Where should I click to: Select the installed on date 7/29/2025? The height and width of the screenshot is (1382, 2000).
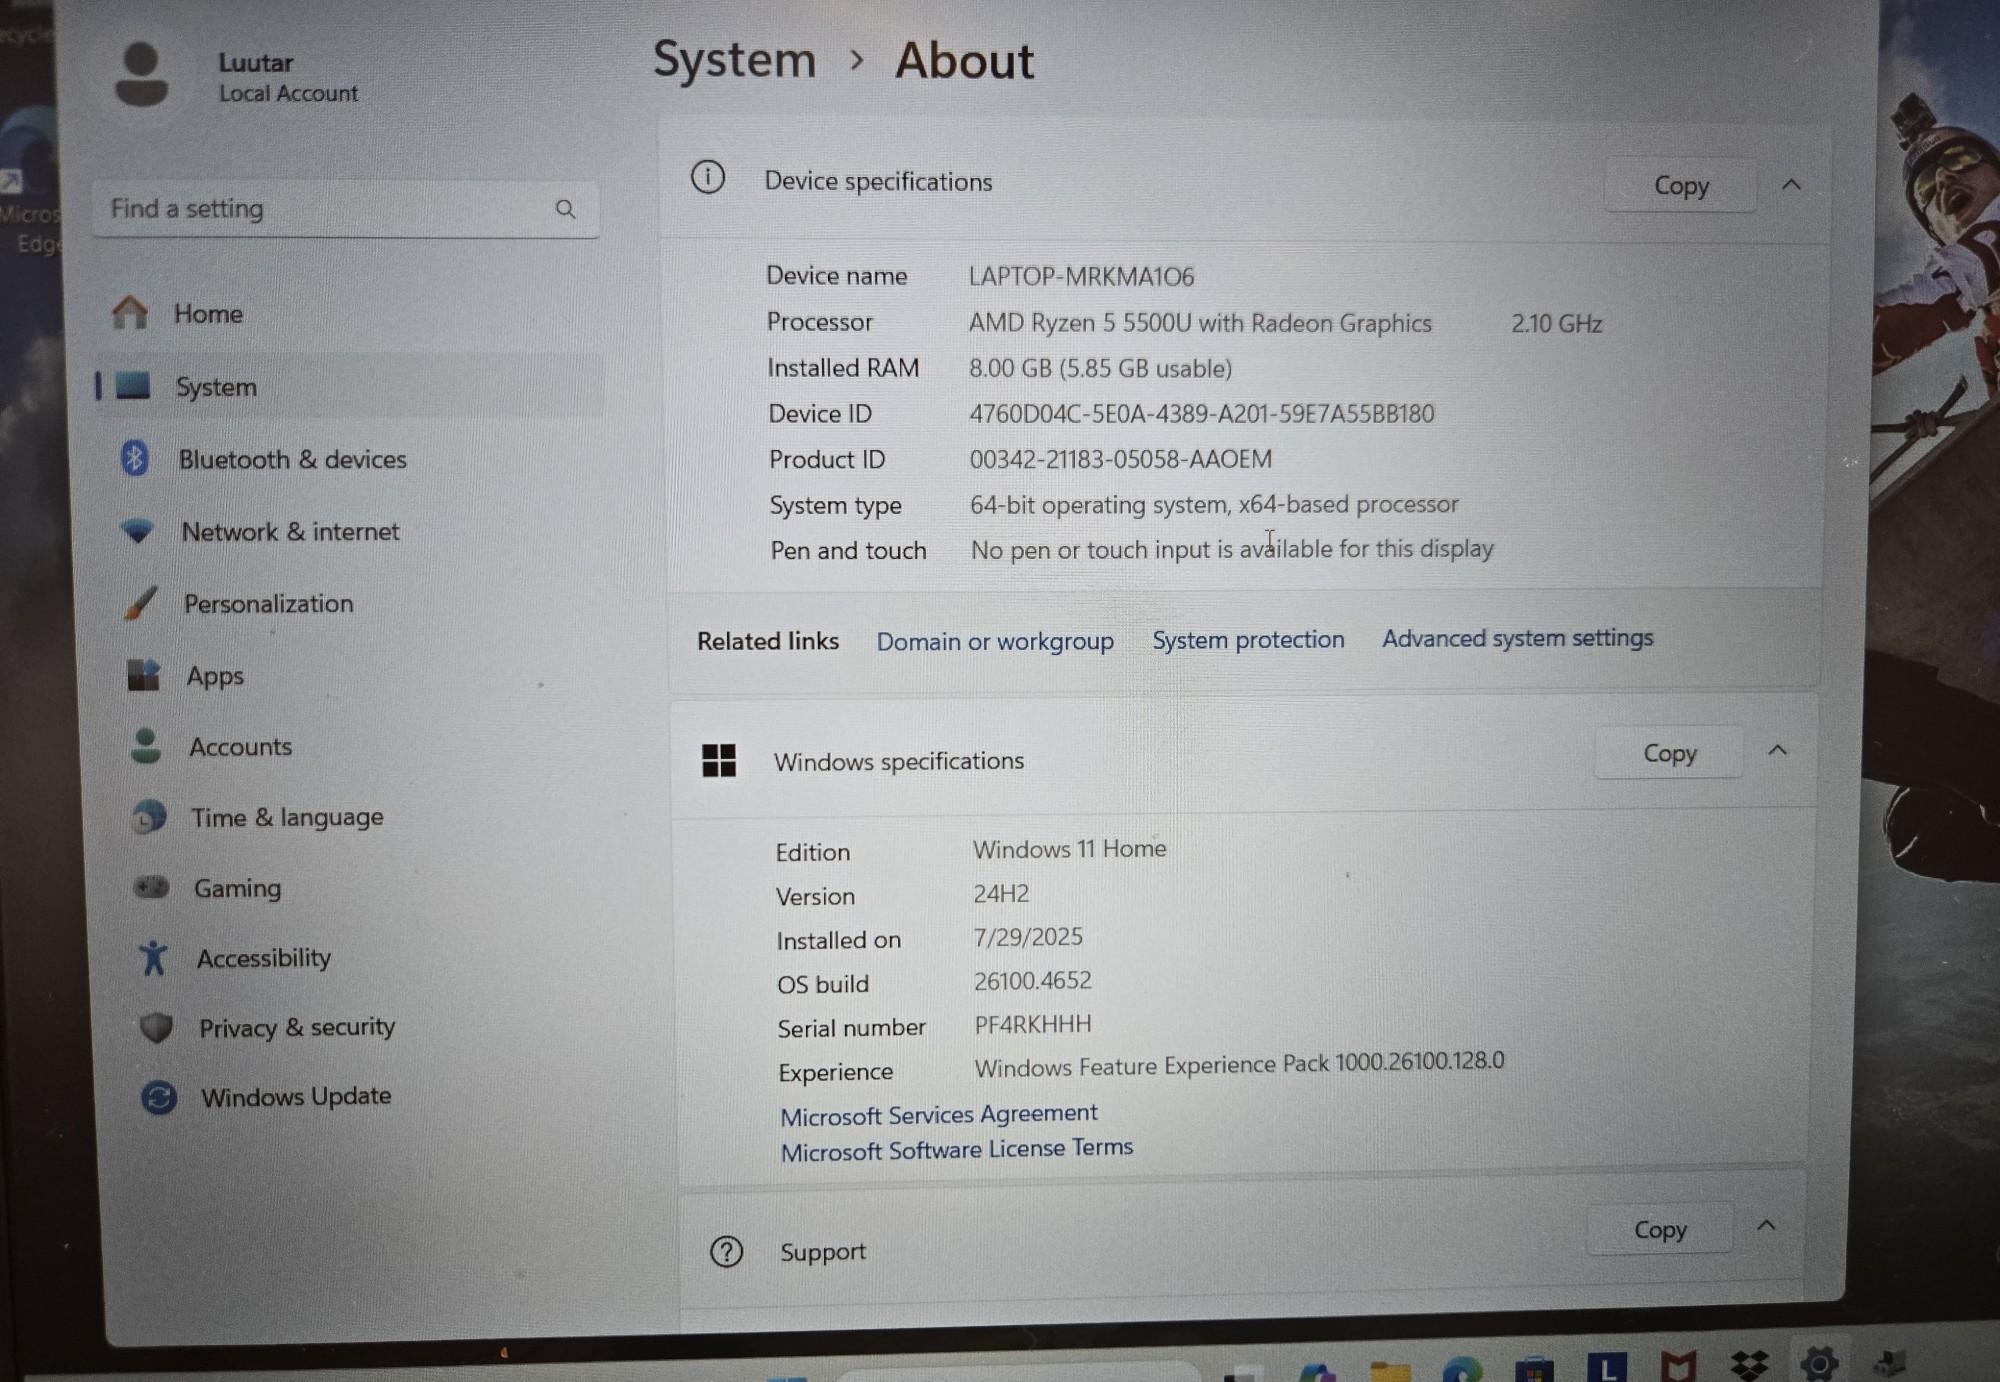[1028, 937]
